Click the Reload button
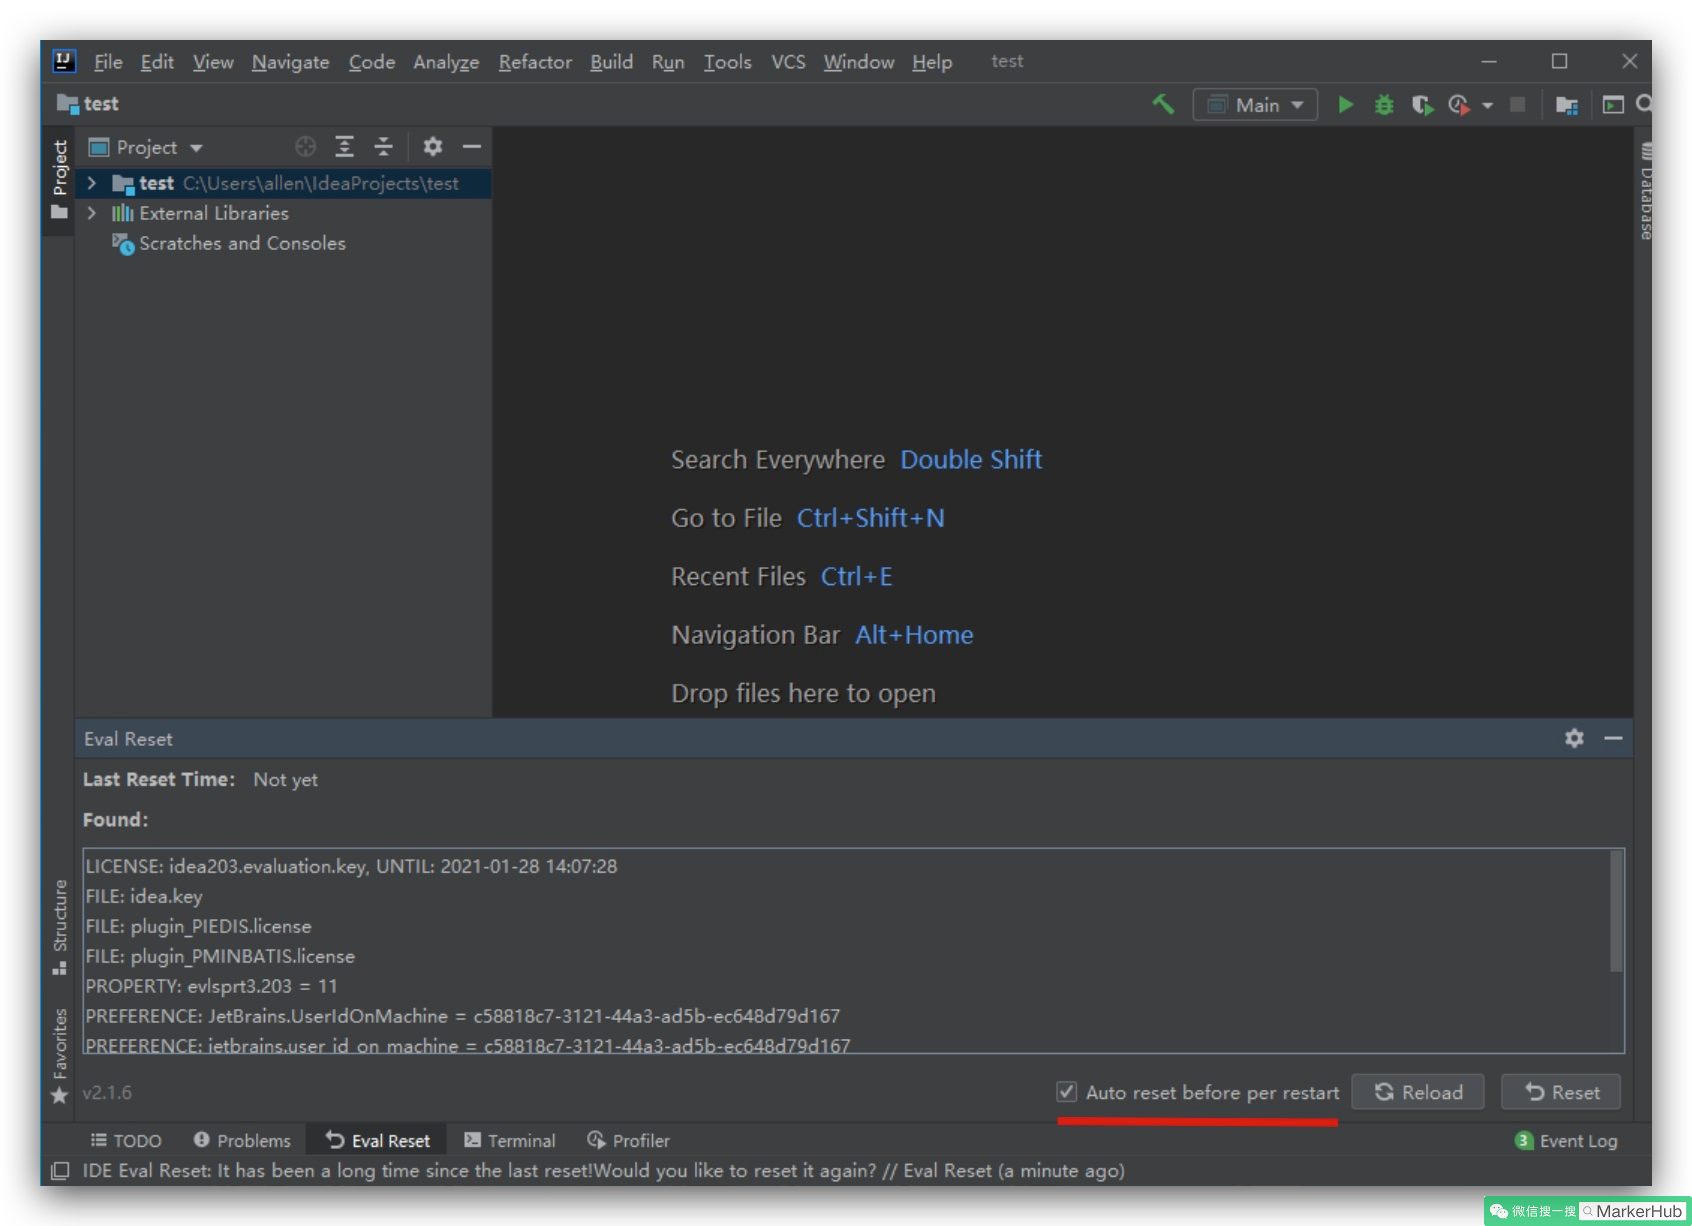 point(1418,1092)
